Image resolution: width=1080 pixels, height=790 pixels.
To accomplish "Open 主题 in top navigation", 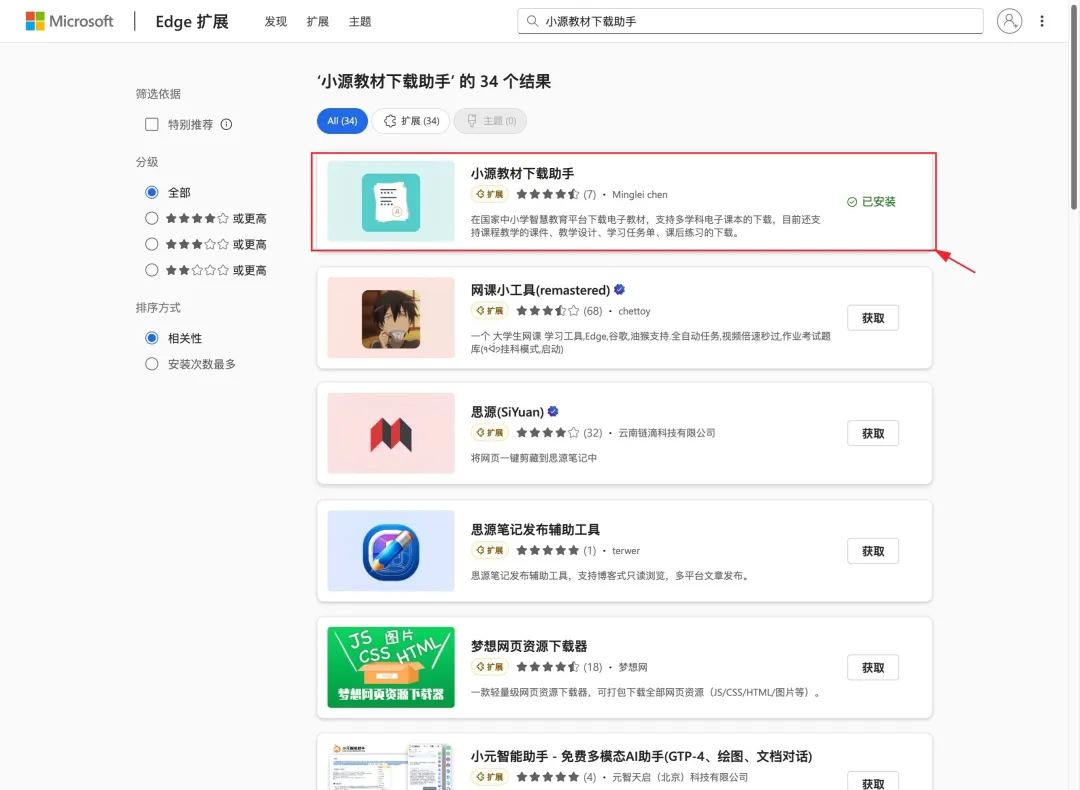I will (360, 22).
